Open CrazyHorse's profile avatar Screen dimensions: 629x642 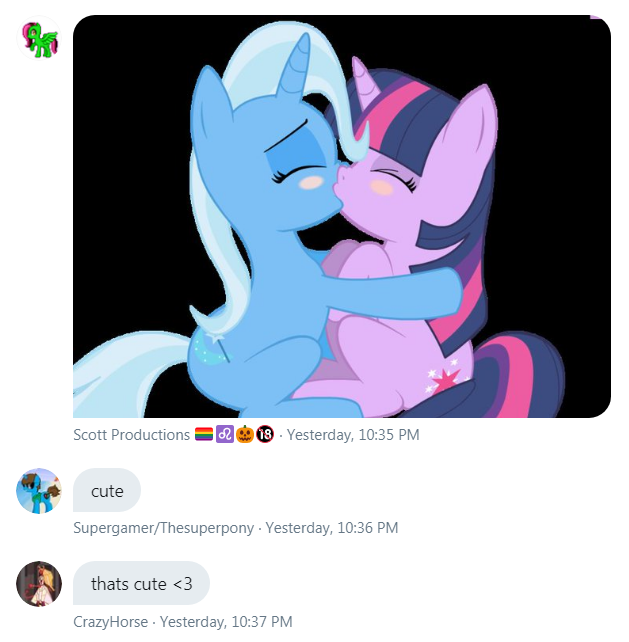point(39,583)
